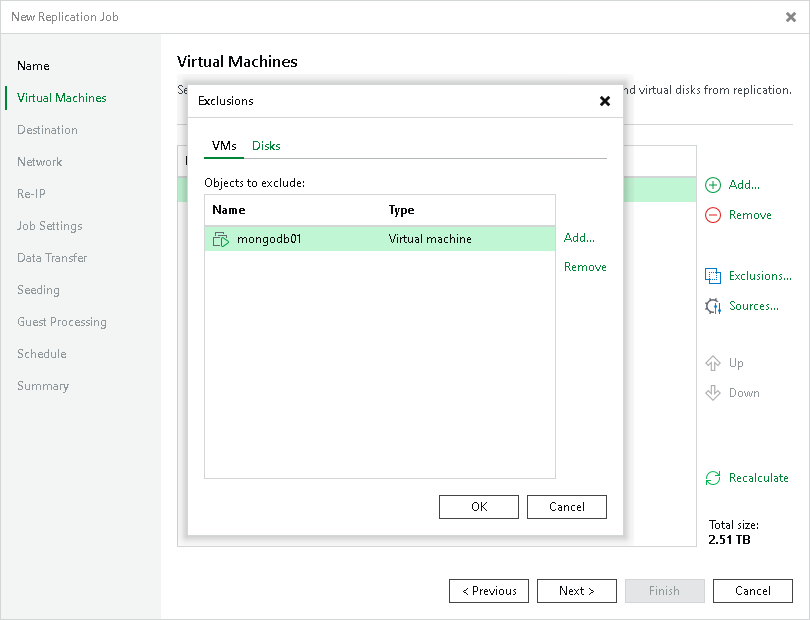This screenshot has height=620, width=810.
Task: Go to the Name wizard step
Action: click(33, 66)
